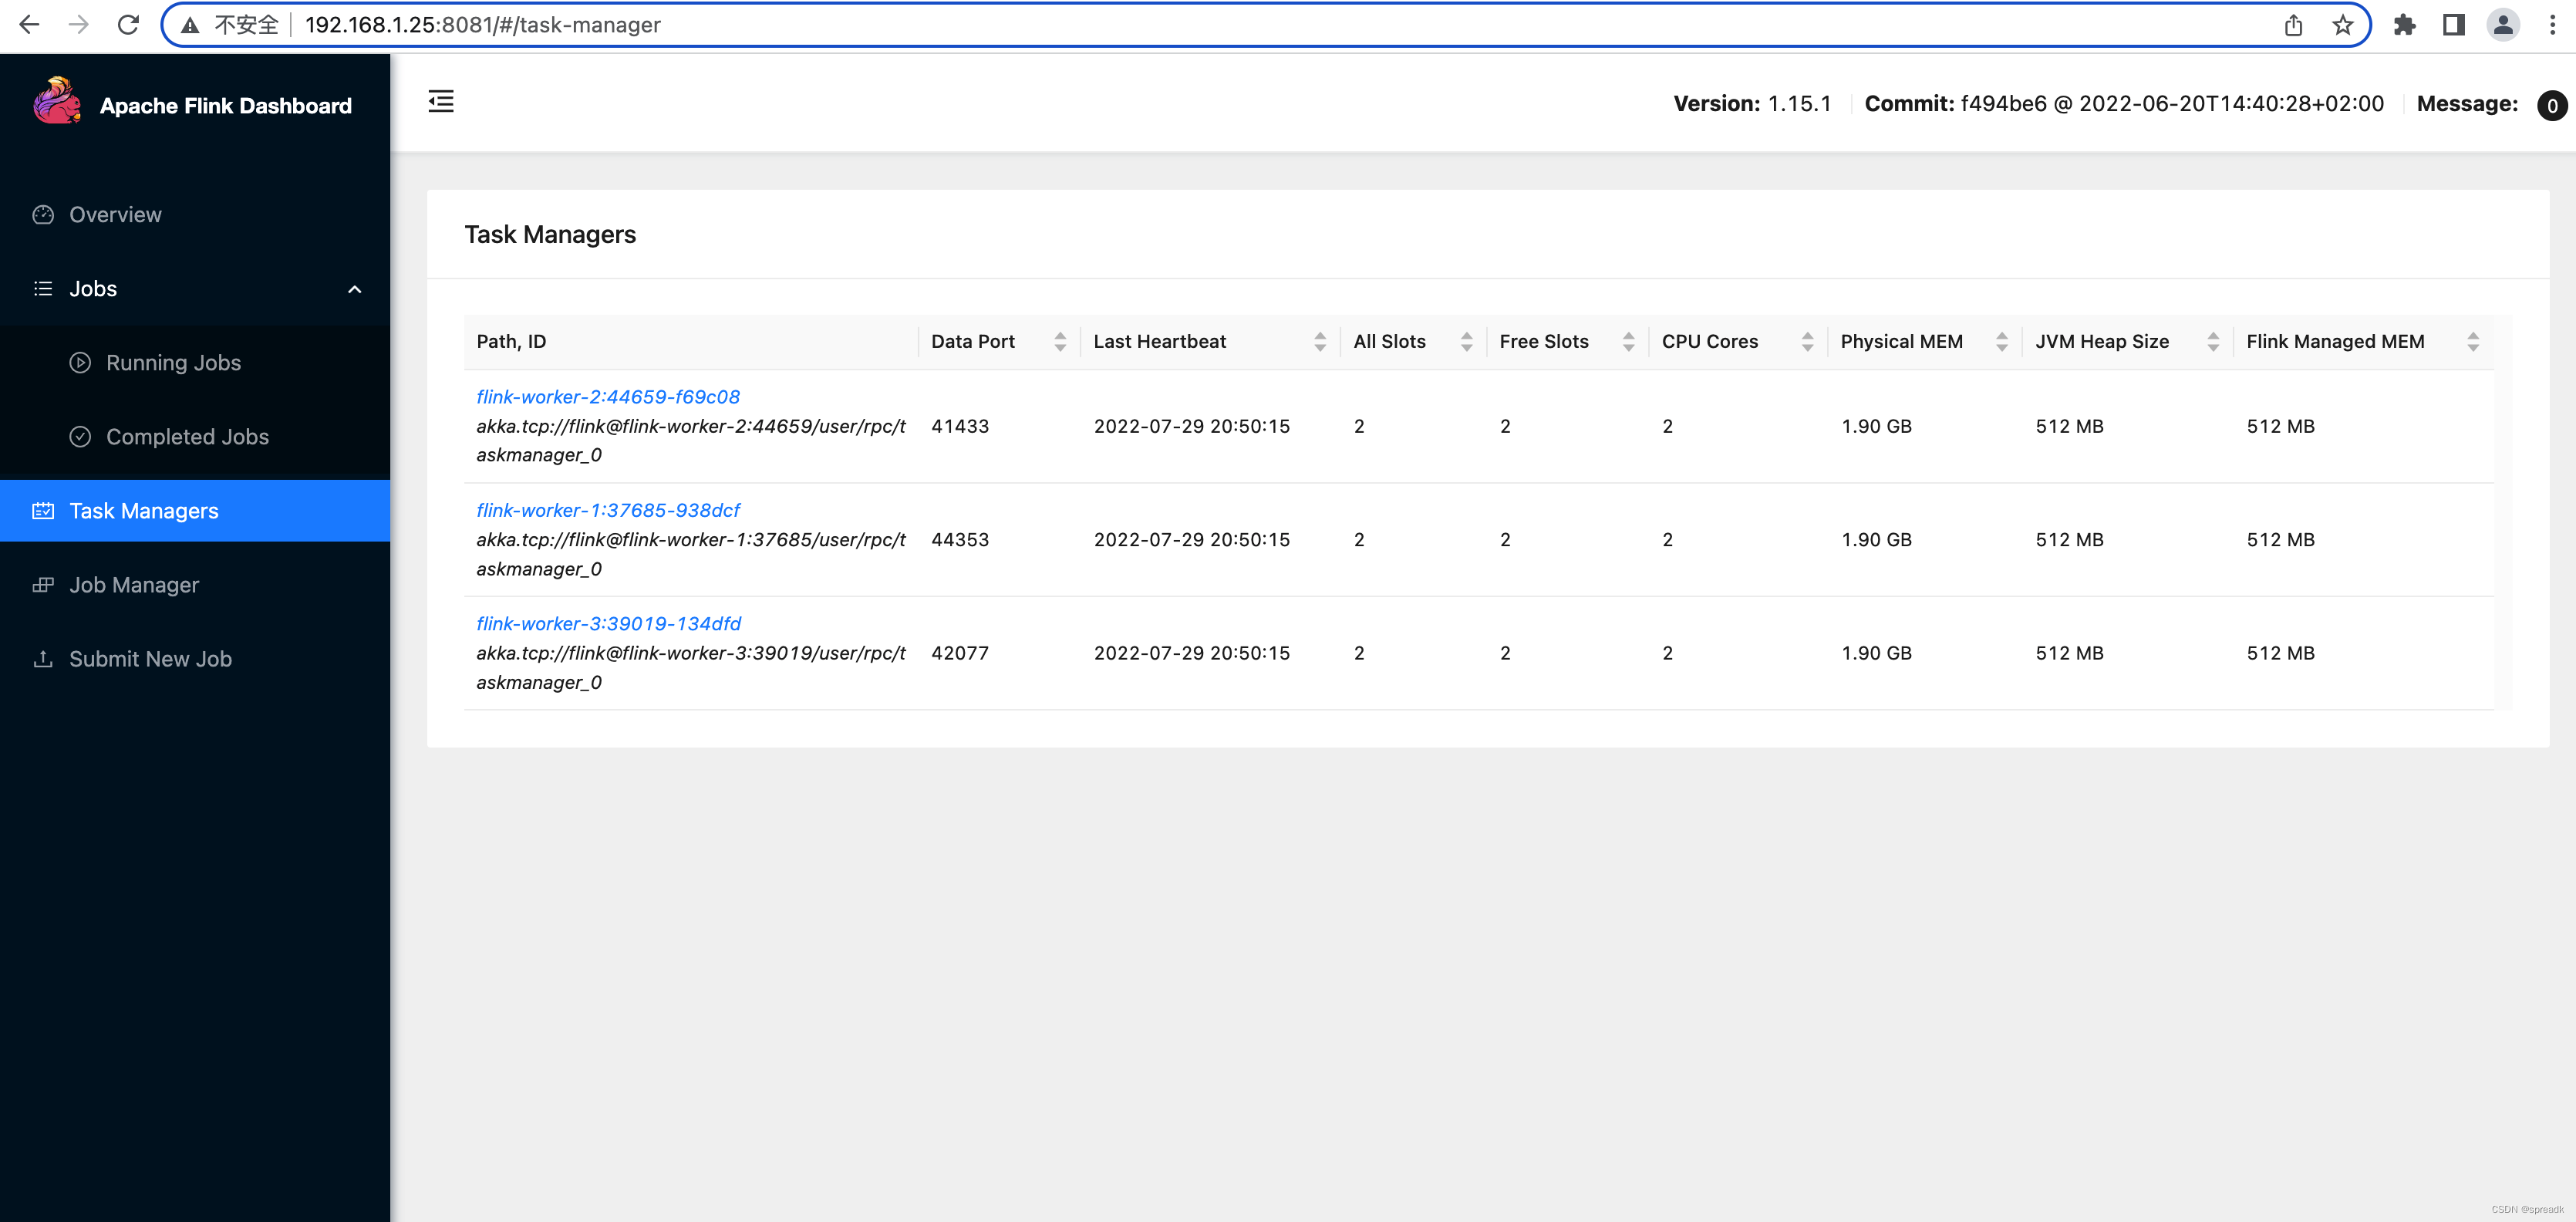The width and height of the screenshot is (2576, 1222).
Task: Click the message count badge
Action: [x=2551, y=105]
